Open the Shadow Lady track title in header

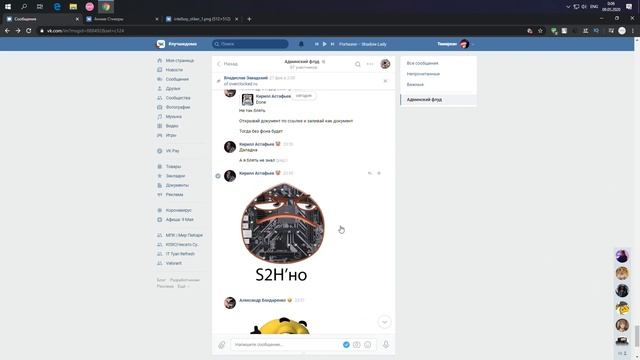coord(362,44)
